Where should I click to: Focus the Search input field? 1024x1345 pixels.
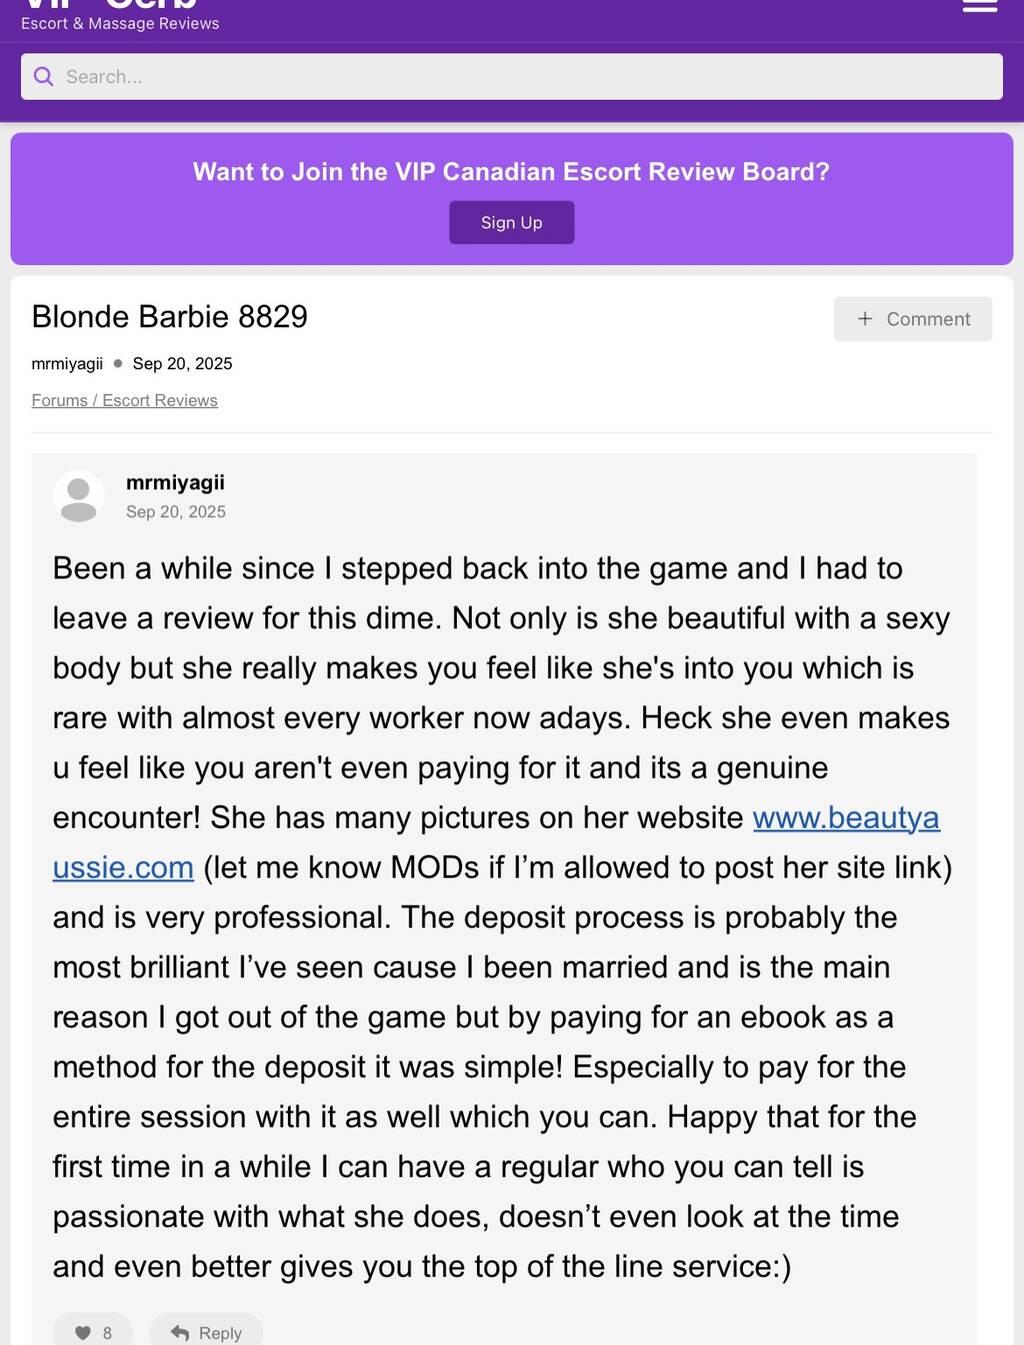(x=520, y=77)
